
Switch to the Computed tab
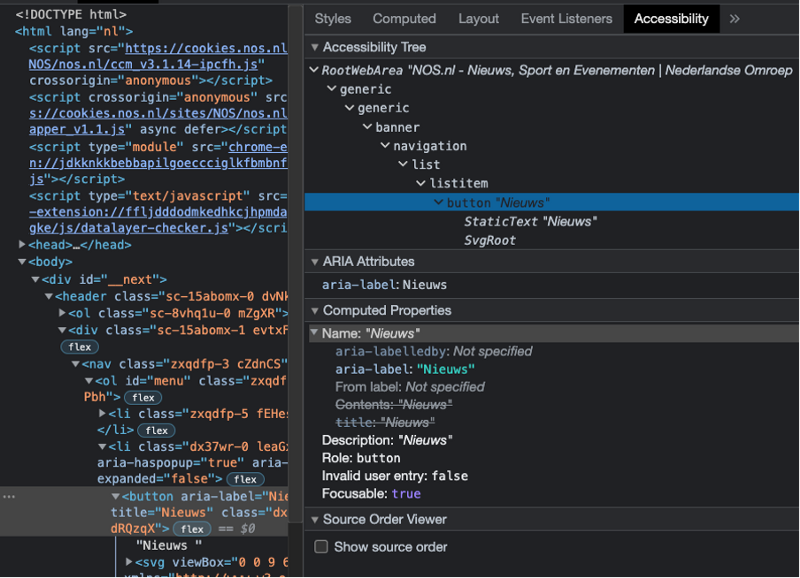404,19
